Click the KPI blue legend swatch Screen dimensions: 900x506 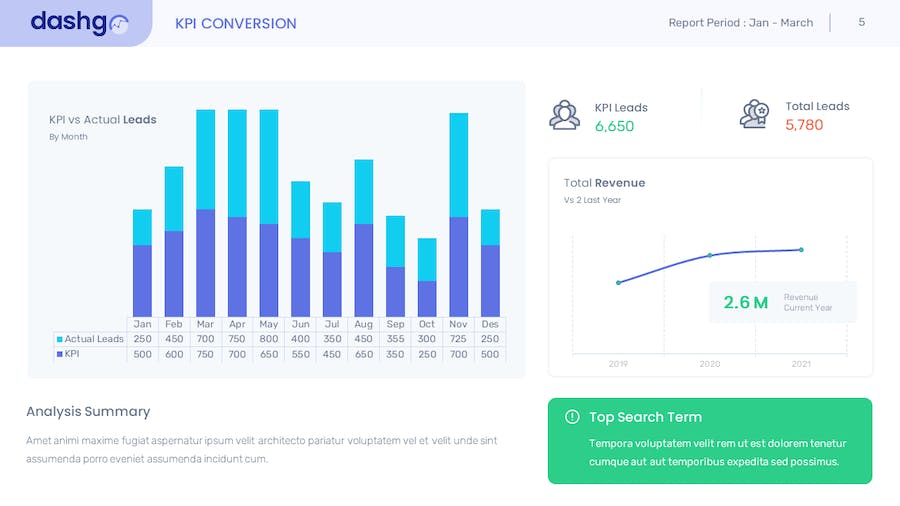pyautogui.click(x=59, y=354)
